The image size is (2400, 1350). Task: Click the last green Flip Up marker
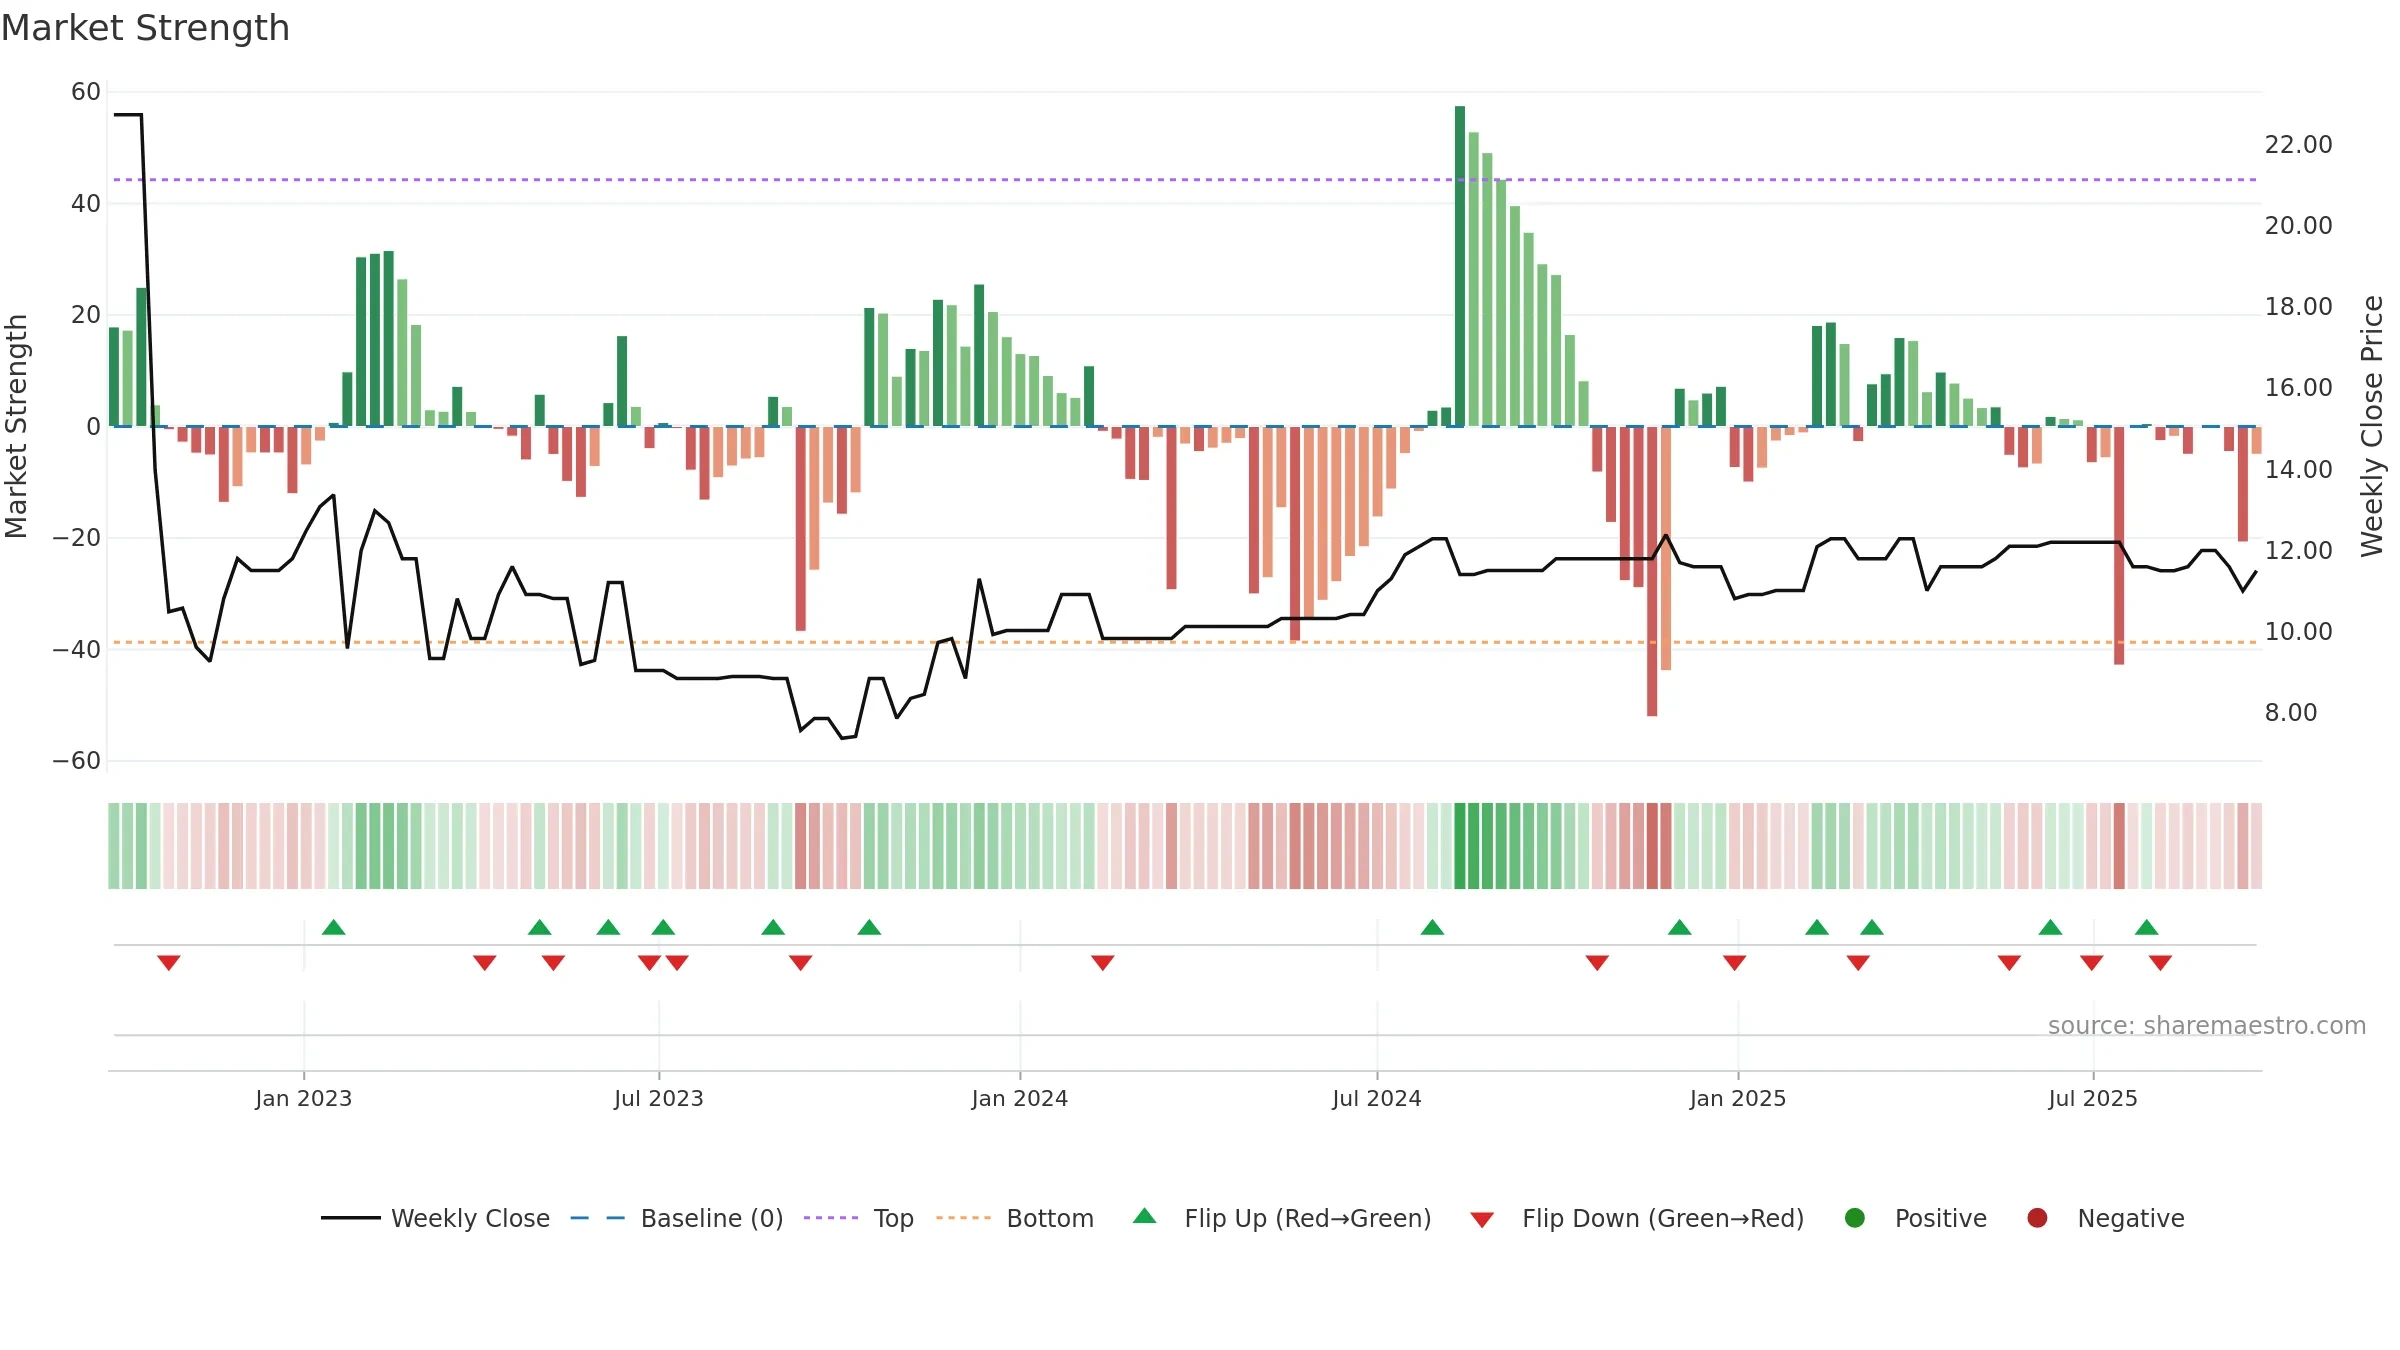click(x=2146, y=927)
